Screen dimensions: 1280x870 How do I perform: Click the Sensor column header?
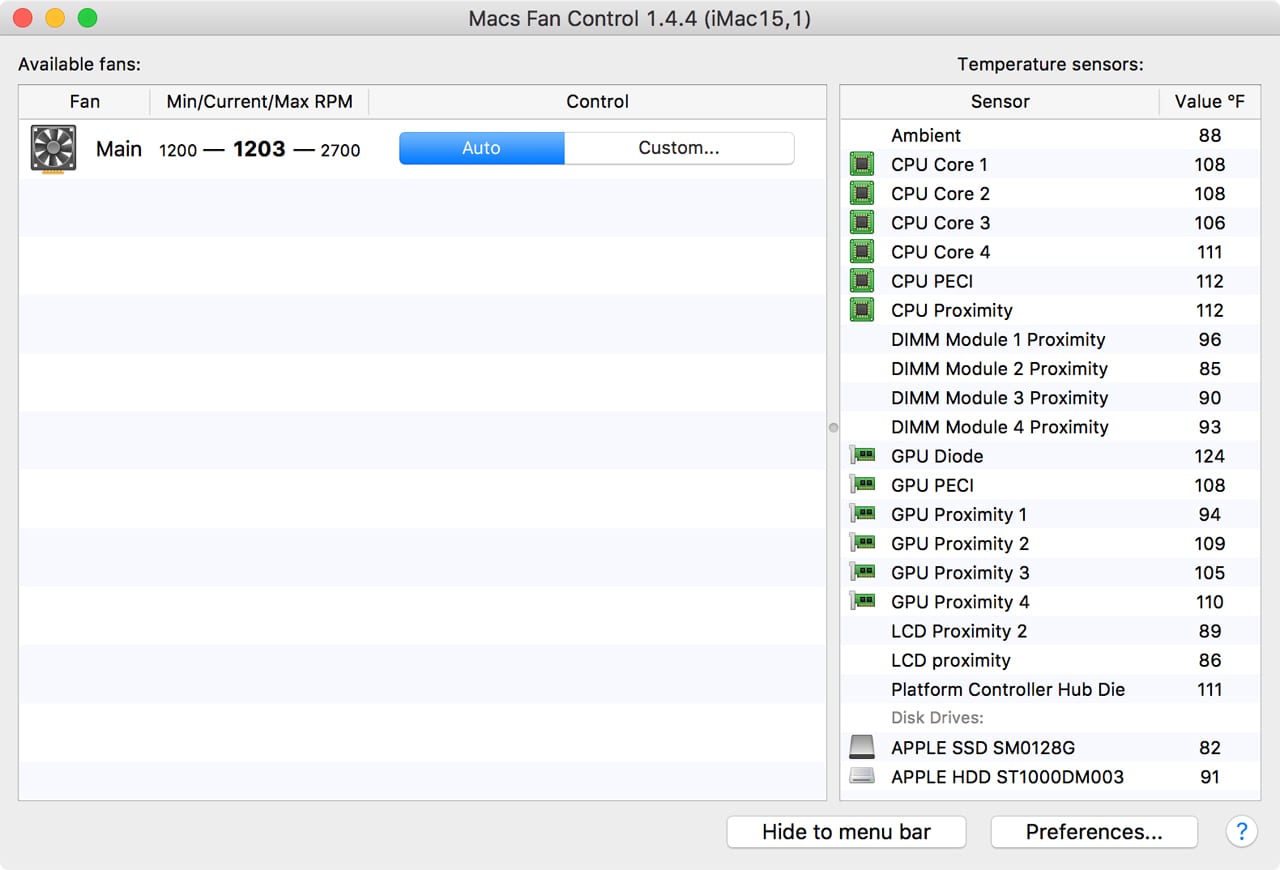point(999,102)
